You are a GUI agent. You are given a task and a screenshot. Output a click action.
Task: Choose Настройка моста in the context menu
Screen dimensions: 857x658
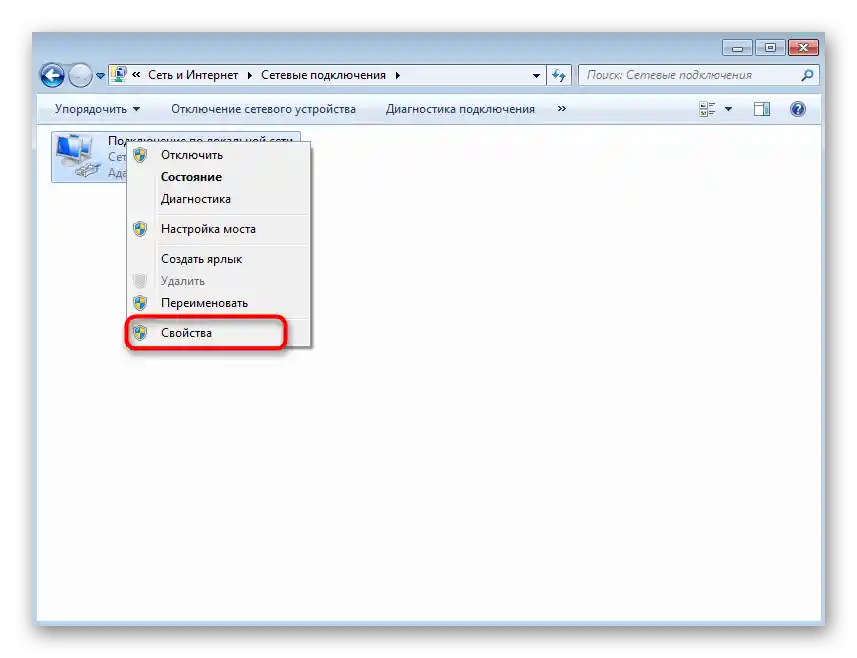218,229
